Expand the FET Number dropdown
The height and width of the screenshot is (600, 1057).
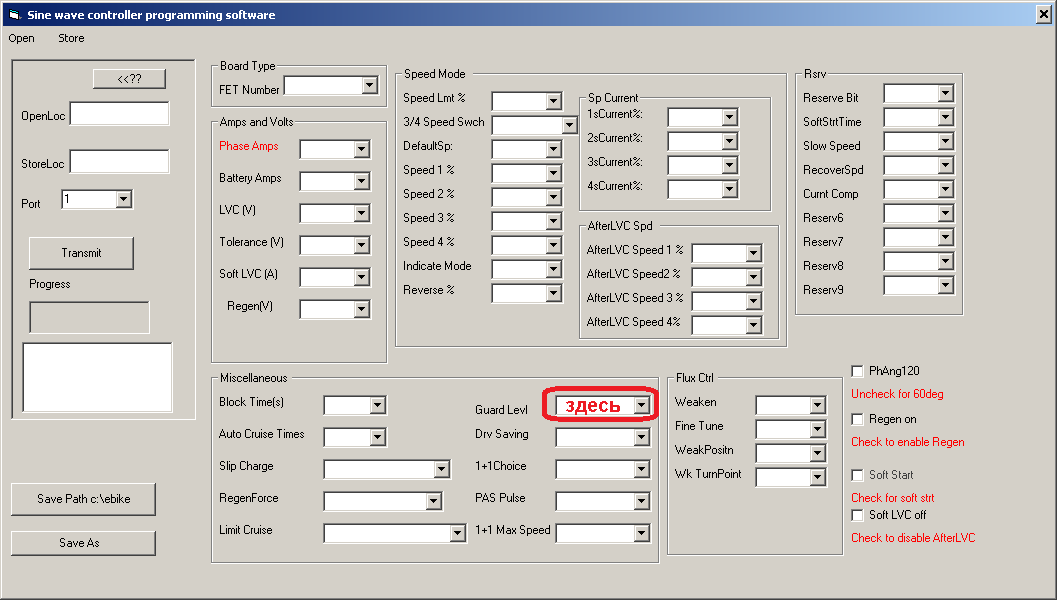coord(369,87)
